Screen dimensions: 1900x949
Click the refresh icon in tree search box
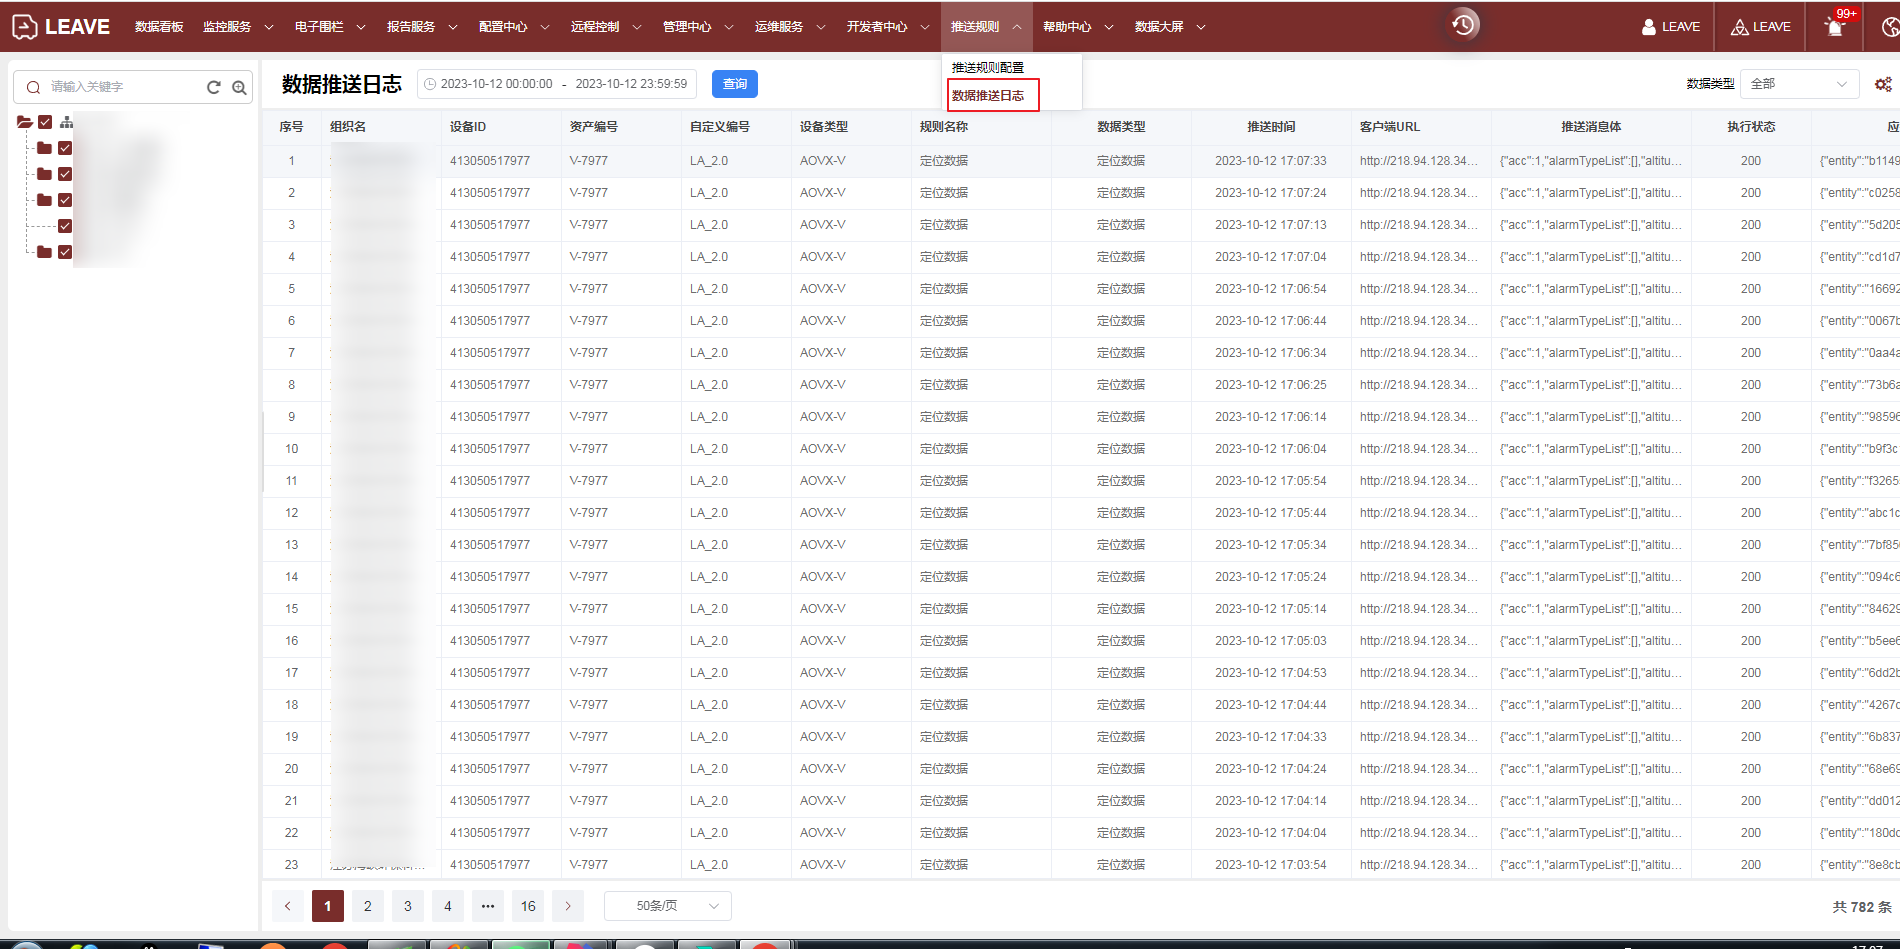[213, 87]
